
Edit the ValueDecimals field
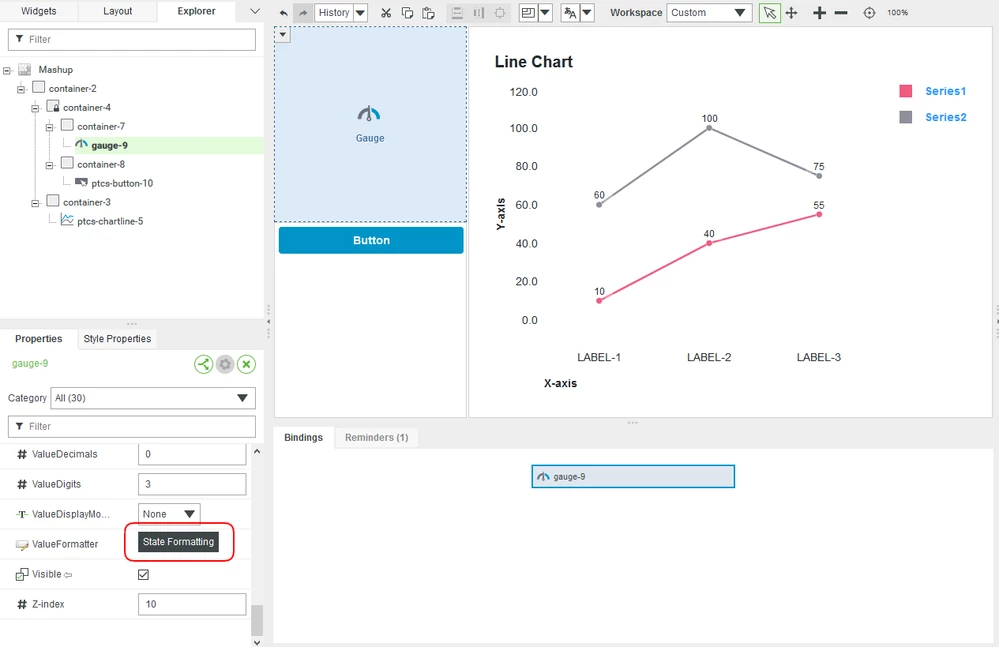(192, 454)
